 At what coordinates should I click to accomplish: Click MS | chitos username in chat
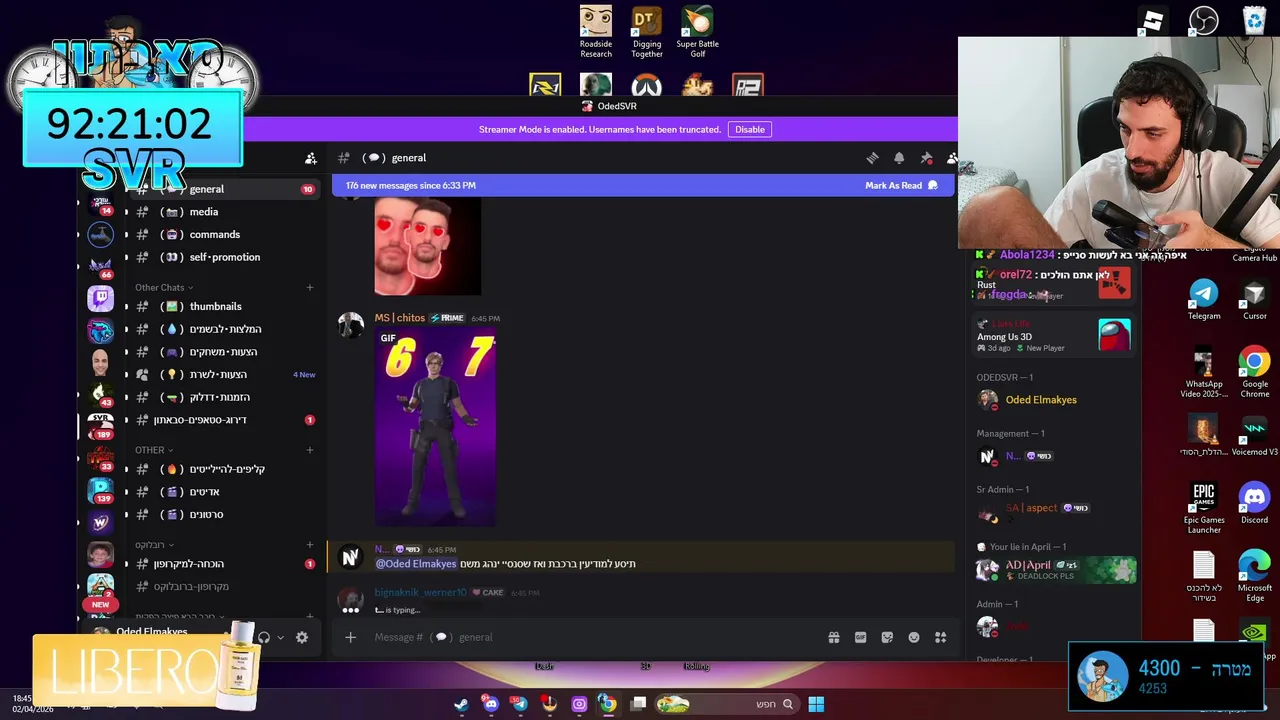(400, 318)
